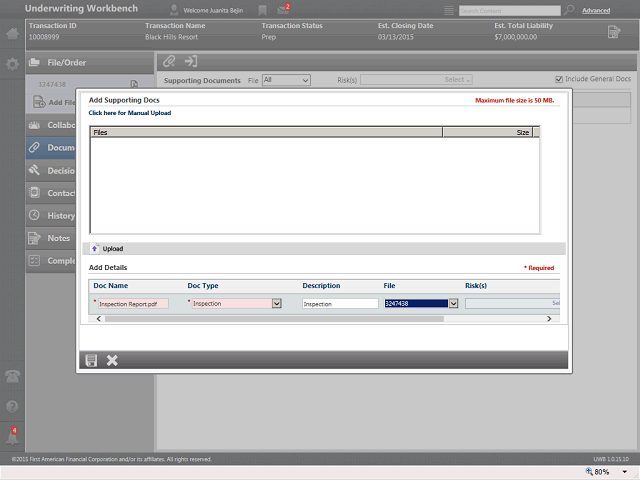Click the Description input field
Screen dimensions: 640x480
[x=340, y=304]
